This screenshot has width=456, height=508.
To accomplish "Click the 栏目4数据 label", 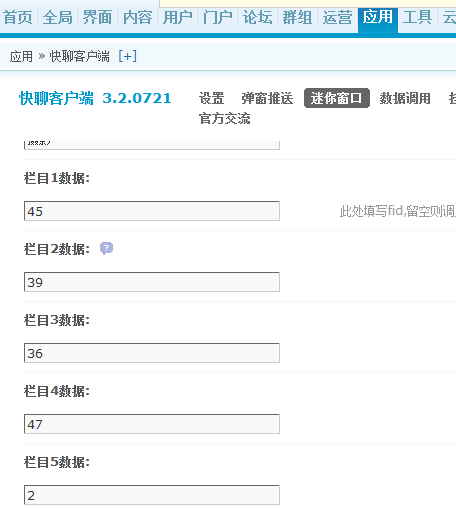I will 57,391.
